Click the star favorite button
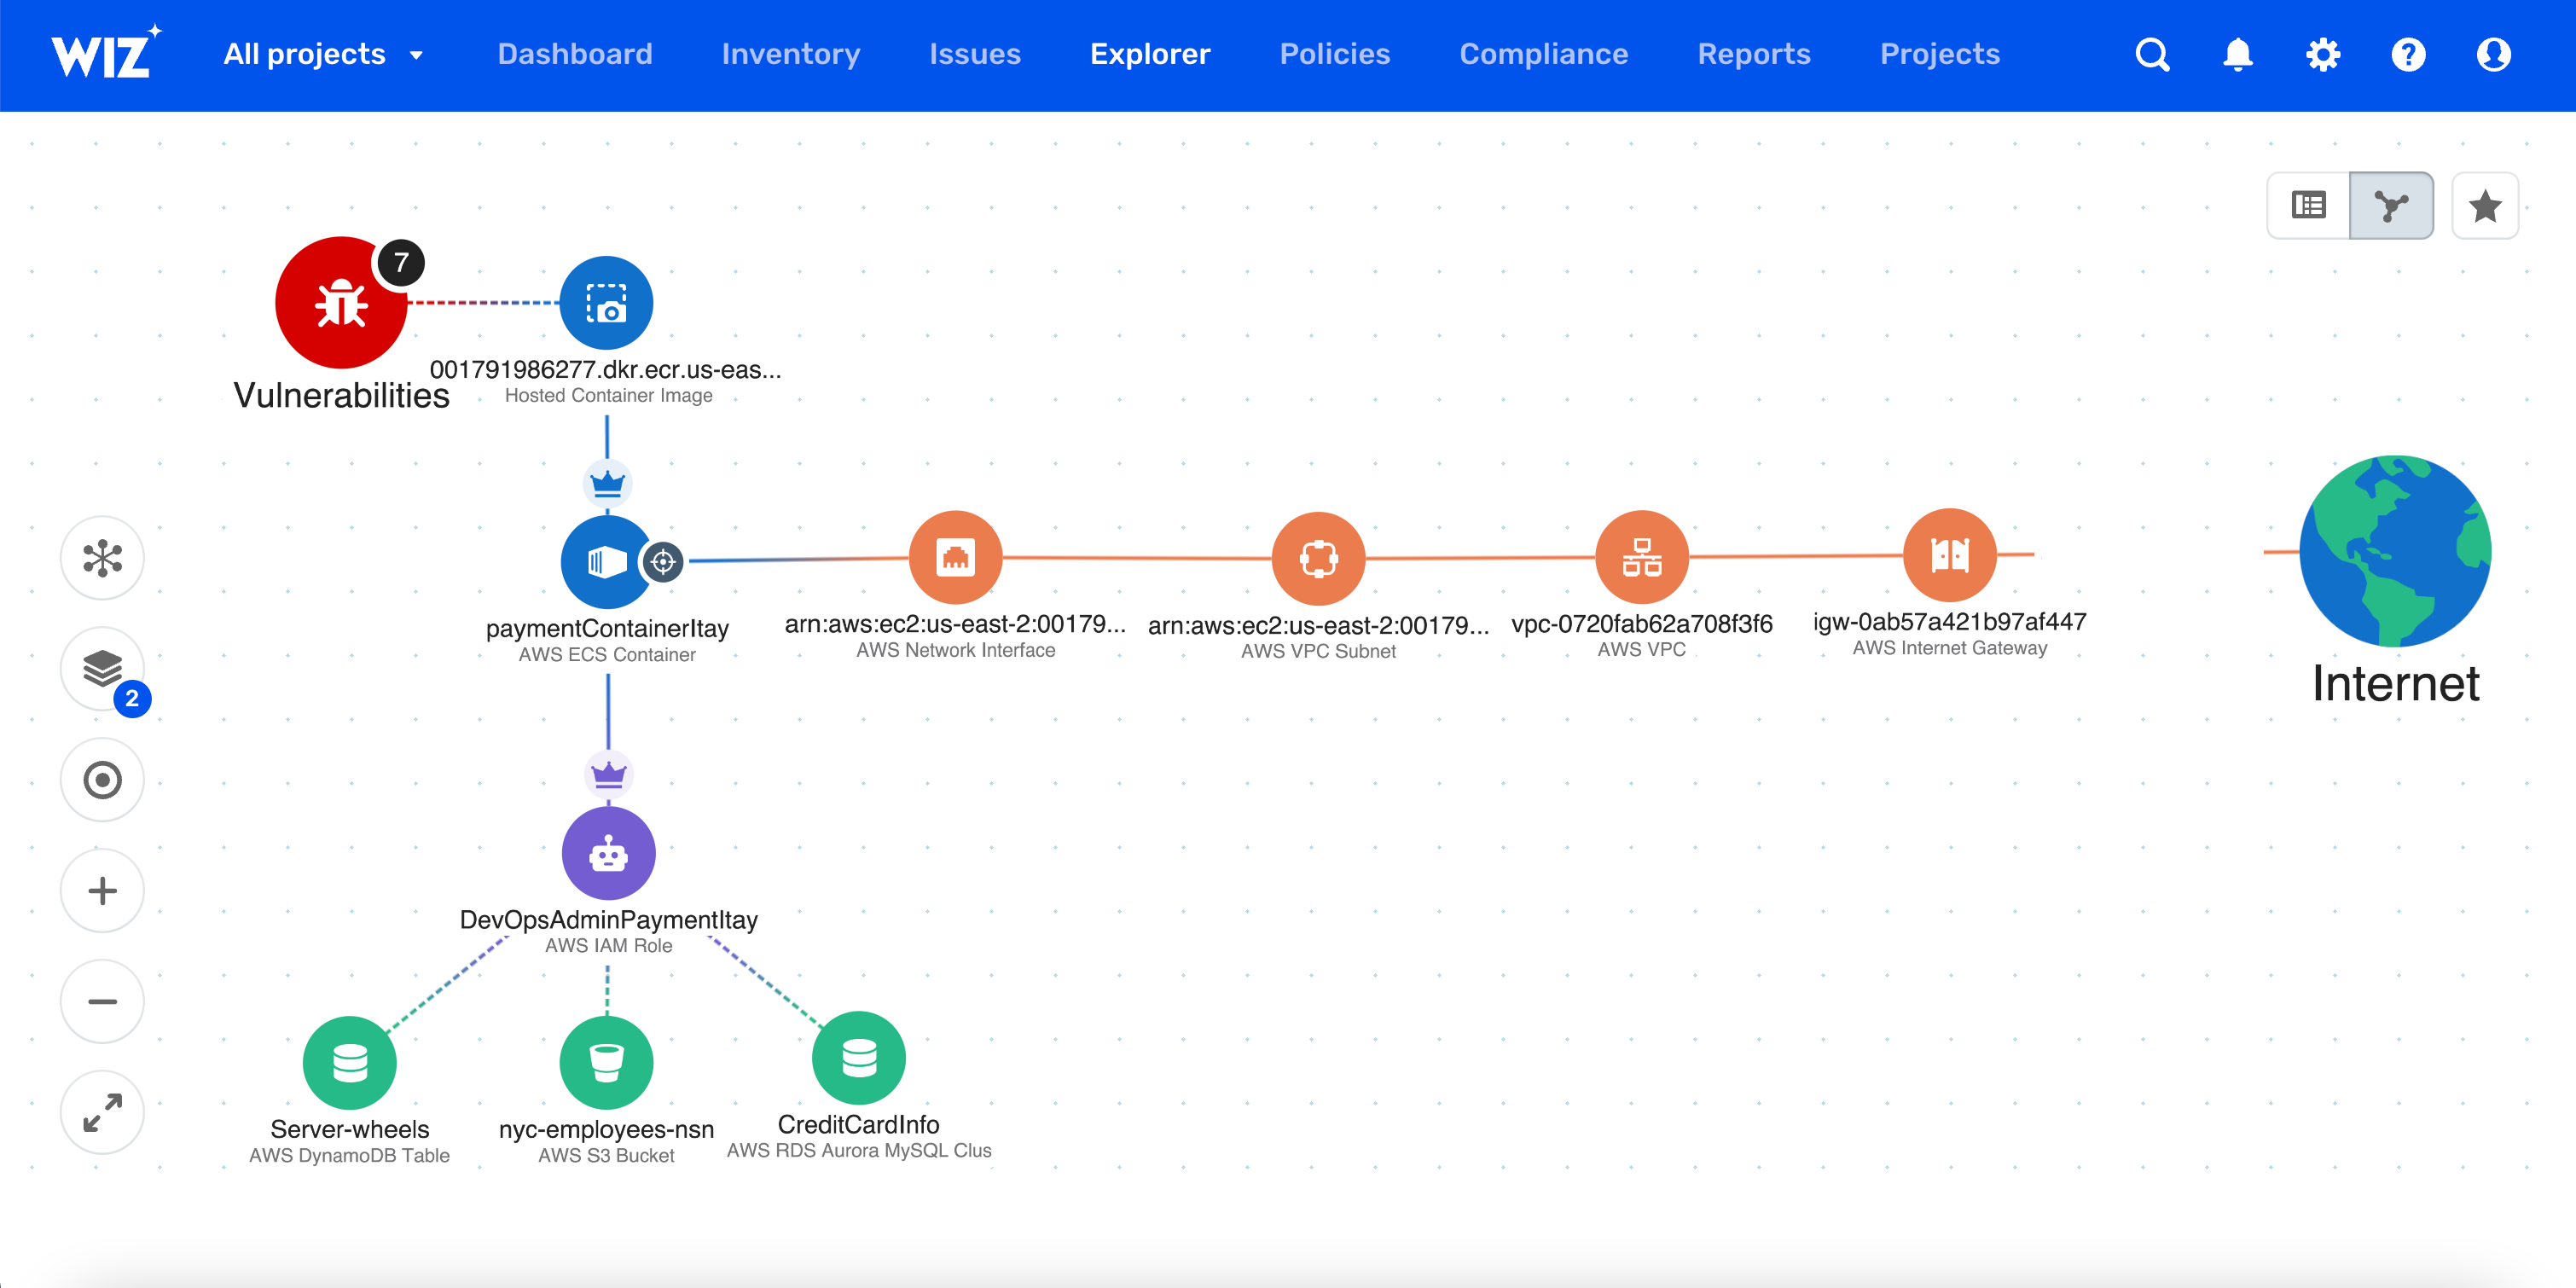Screen dimensions: 2576x1288 point(2485,206)
